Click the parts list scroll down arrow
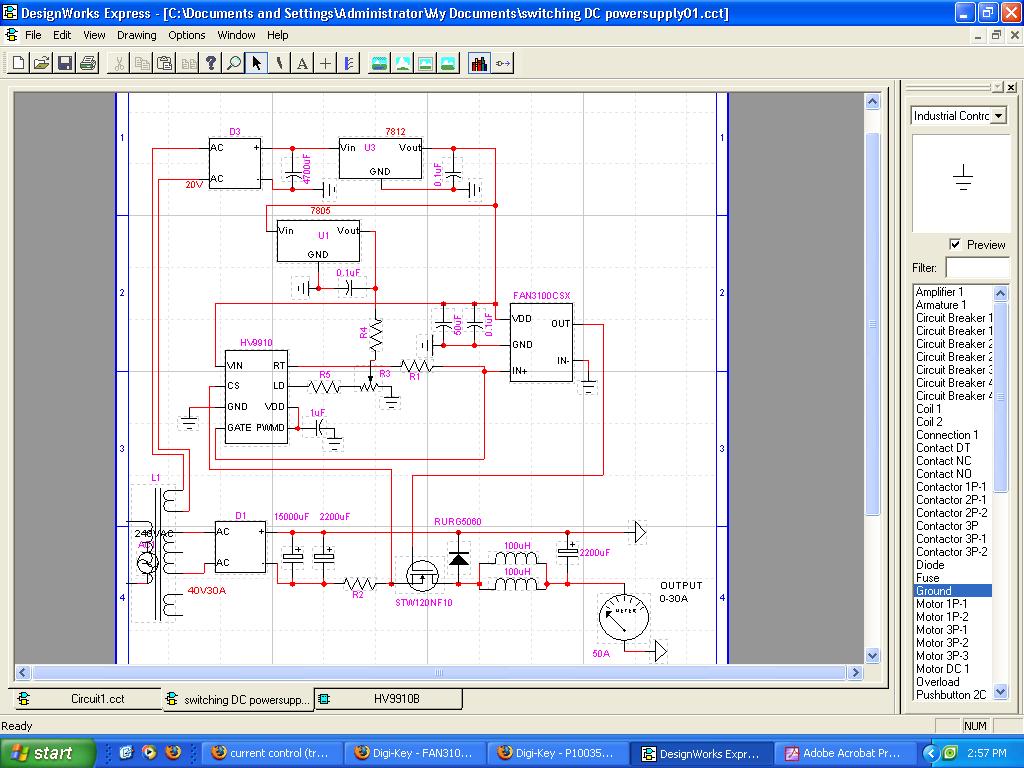1024x768 pixels. [x=1000, y=692]
